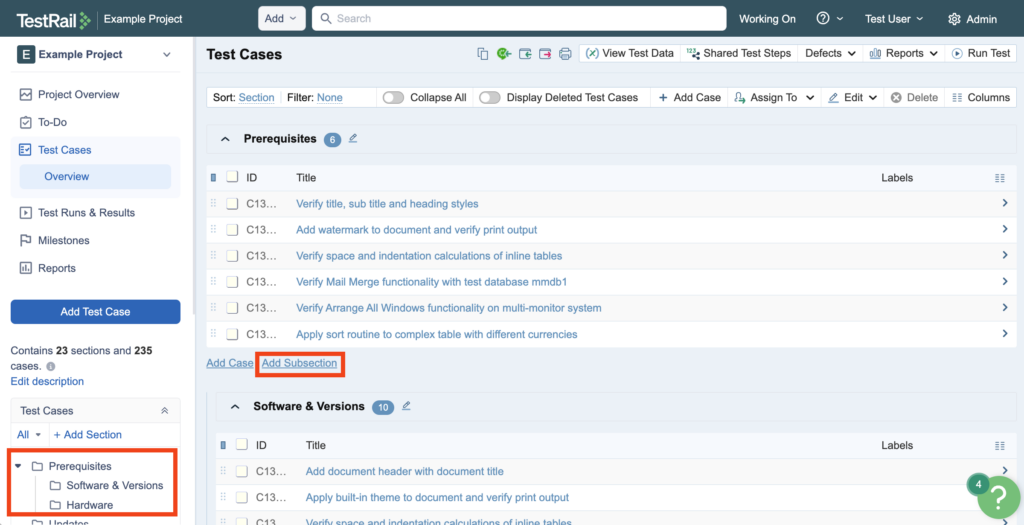
Task: Open the Reports dropdown in toolbar
Action: [x=904, y=54]
